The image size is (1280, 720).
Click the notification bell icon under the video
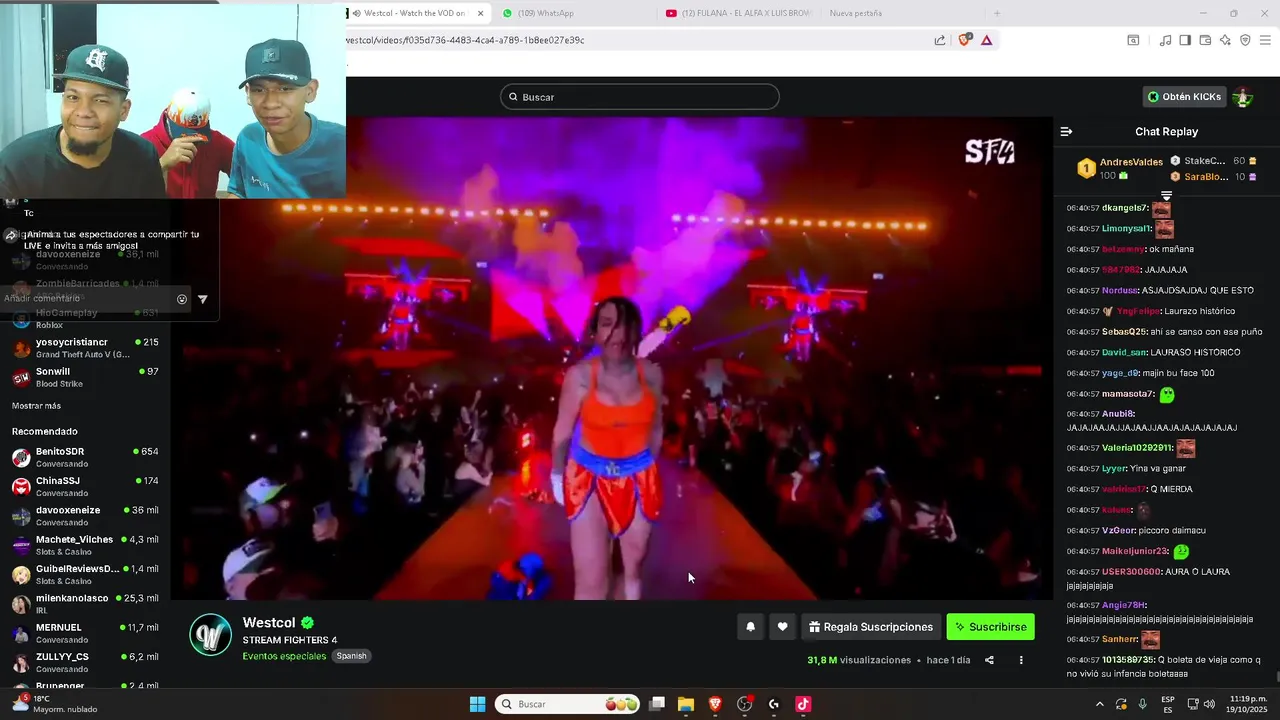point(750,627)
